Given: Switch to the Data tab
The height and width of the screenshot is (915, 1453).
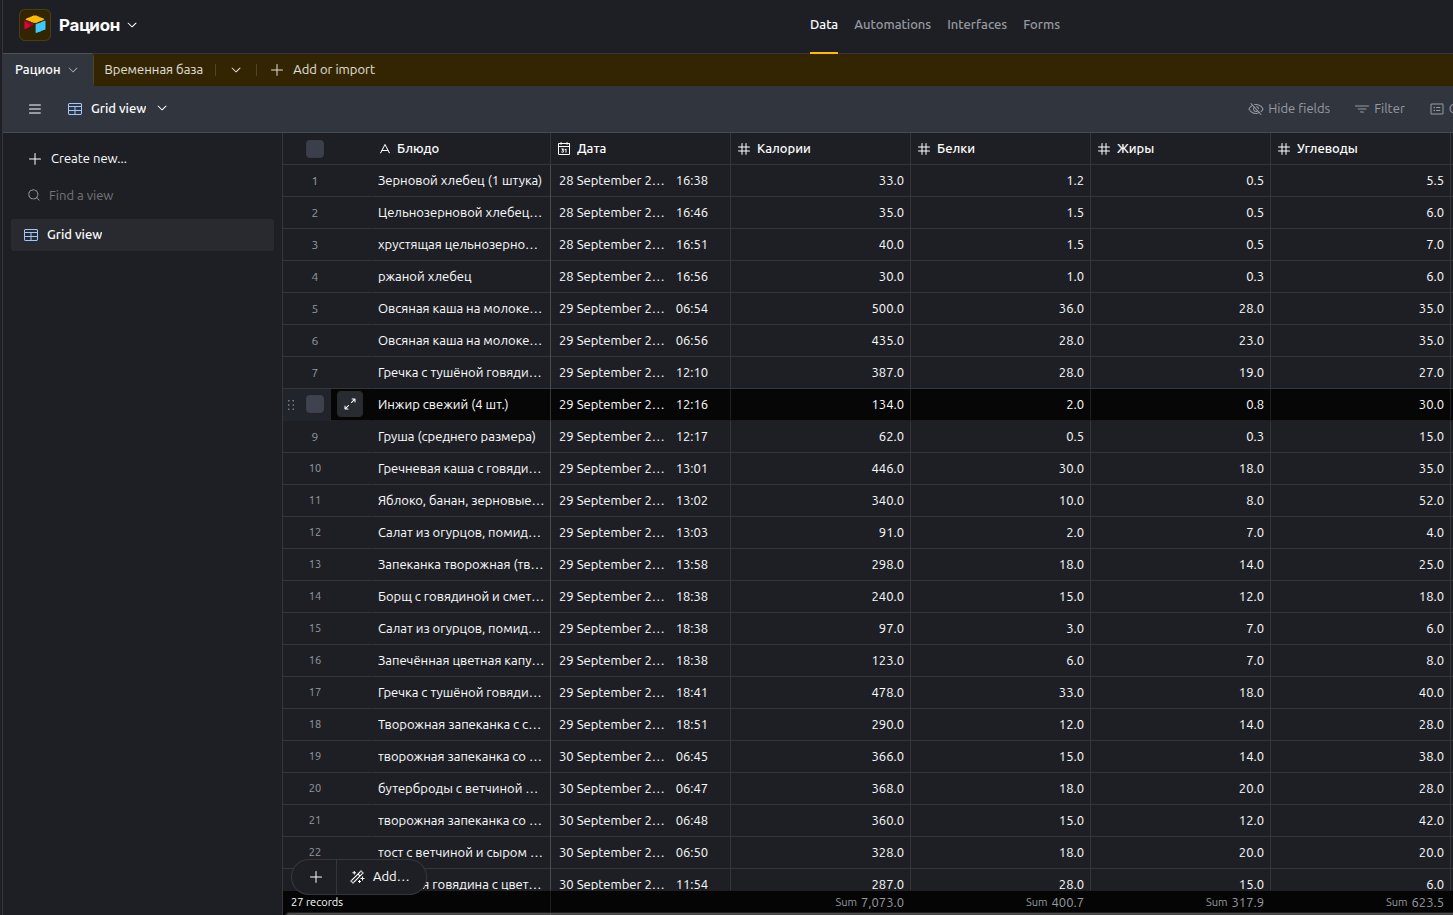Looking at the screenshot, I should (824, 25).
